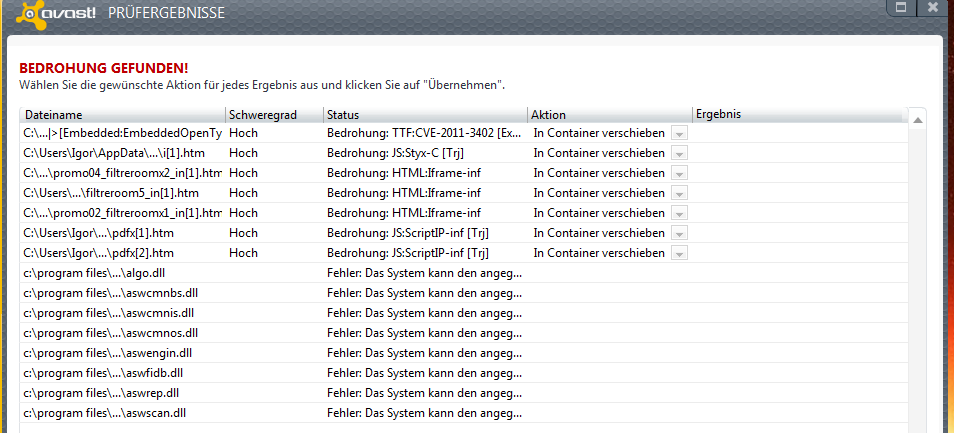This screenshot has width=954, height=433.
Task: Click Iframe-inf status of promo04_filtreroomx2 row
Action: point(404,173)
